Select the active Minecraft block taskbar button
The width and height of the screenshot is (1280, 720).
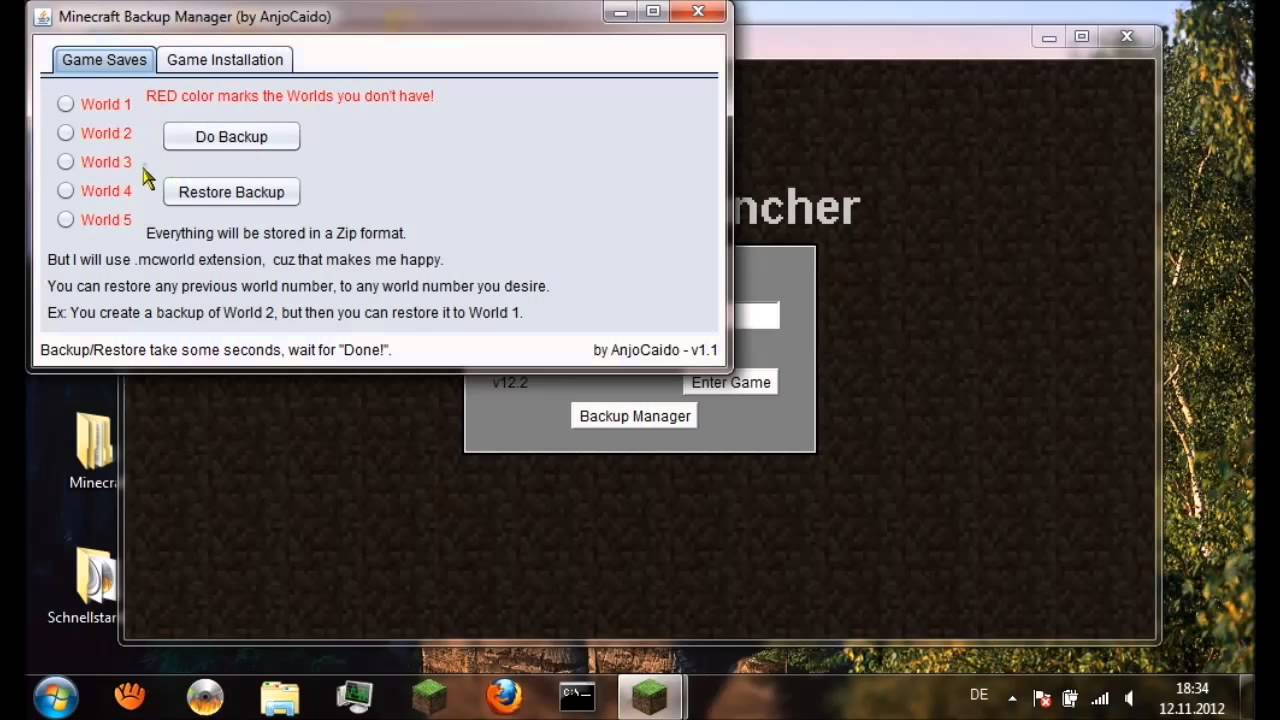650,696
